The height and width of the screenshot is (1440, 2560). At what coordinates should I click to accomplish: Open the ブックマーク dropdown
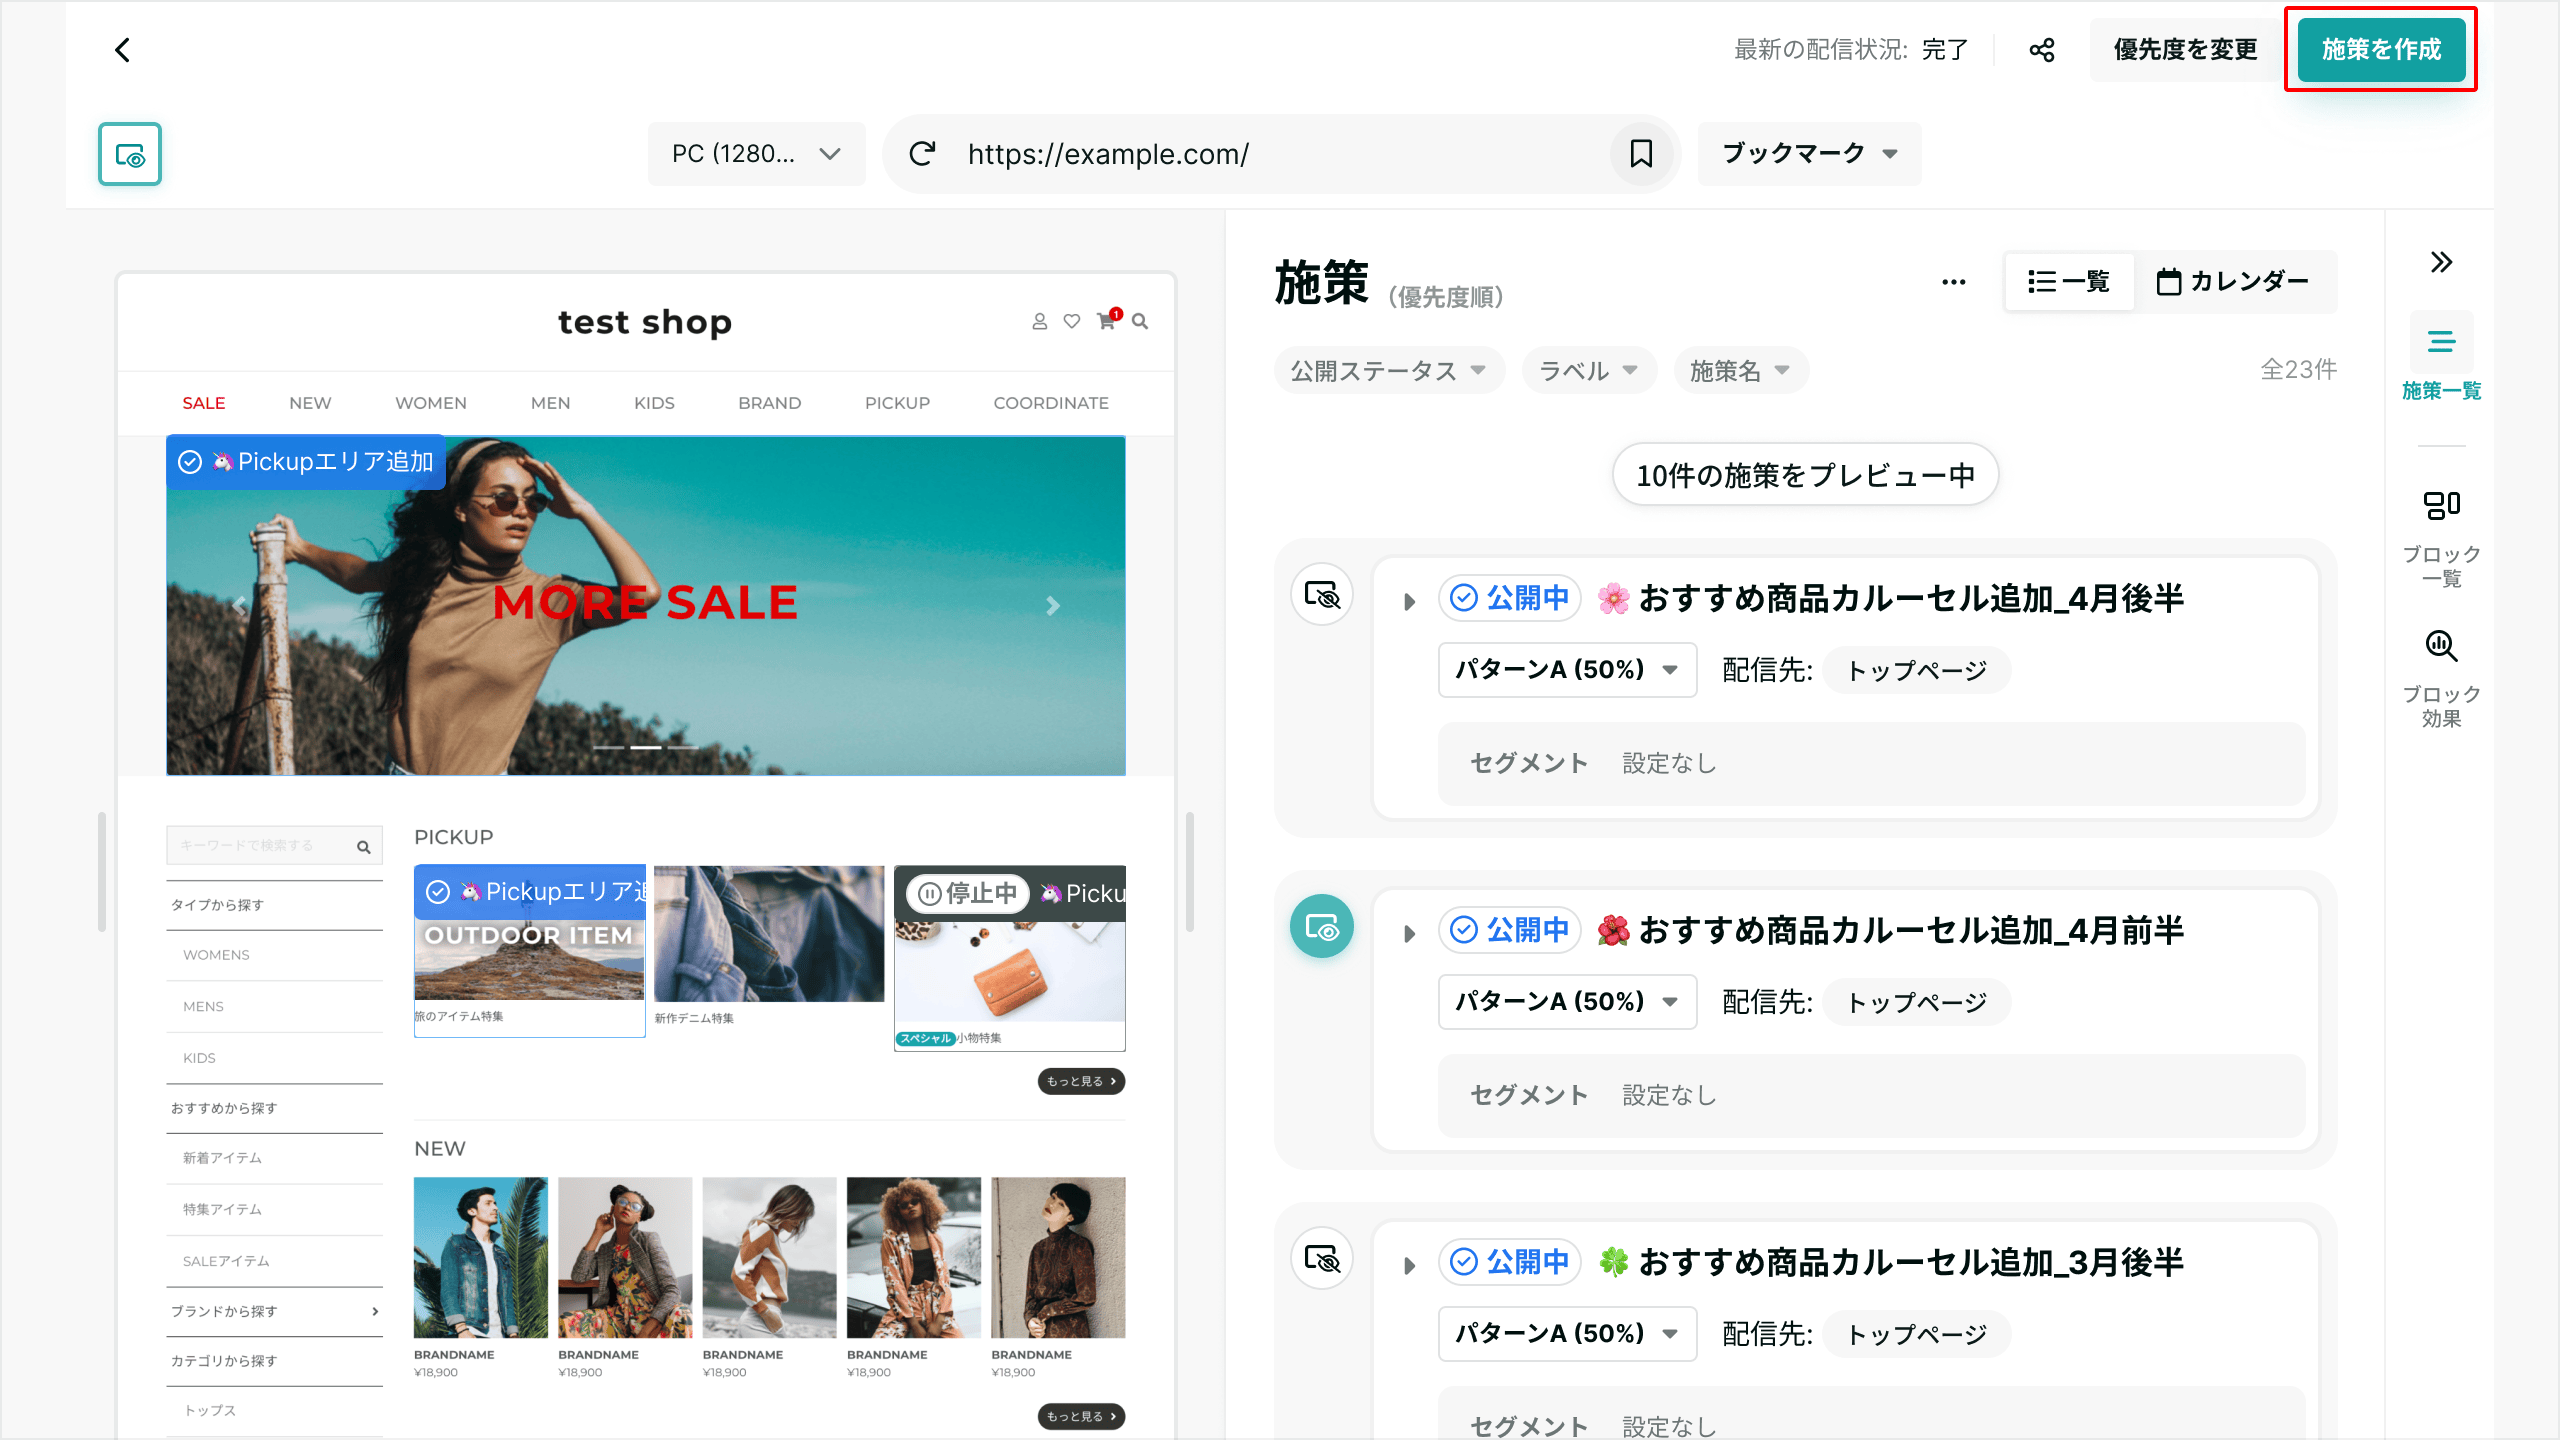point(1809,154)
